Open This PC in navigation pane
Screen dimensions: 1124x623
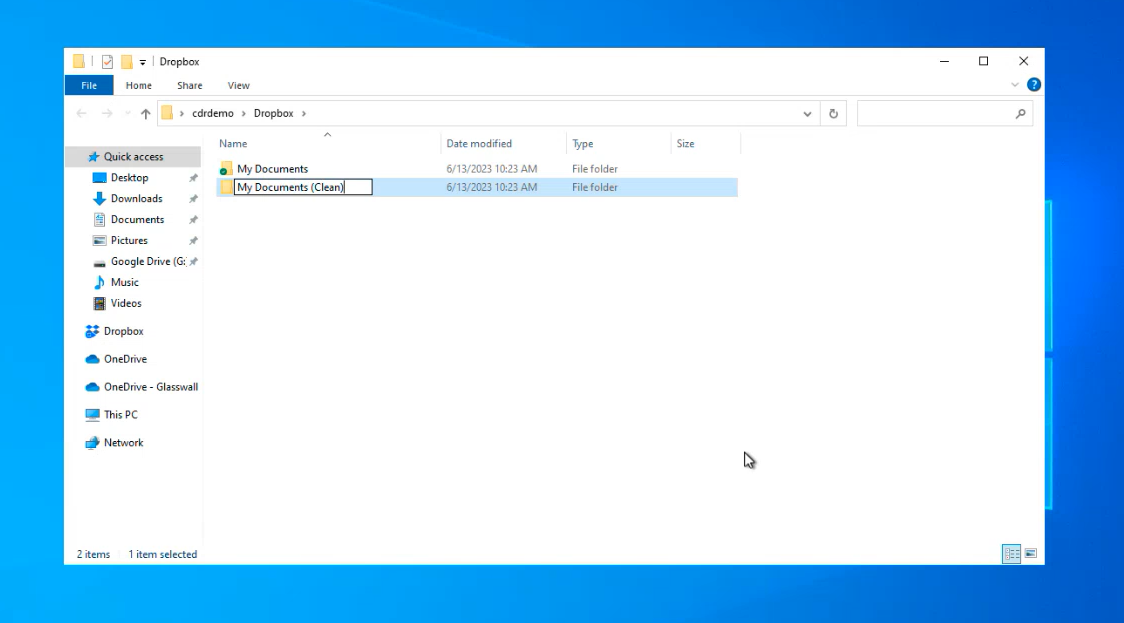(120, 415)
